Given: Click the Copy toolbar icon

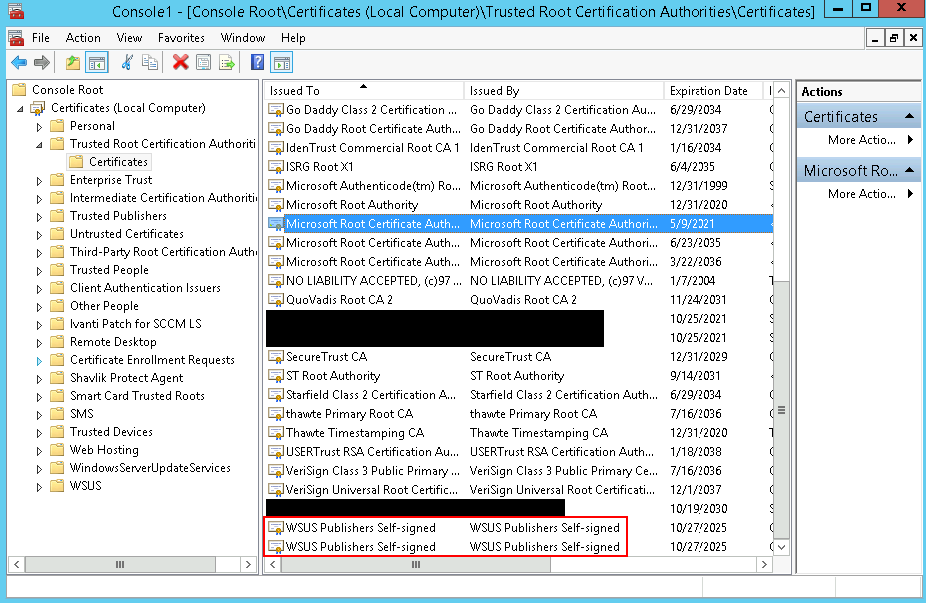Looking at the screenshot, I should [150, 62].
